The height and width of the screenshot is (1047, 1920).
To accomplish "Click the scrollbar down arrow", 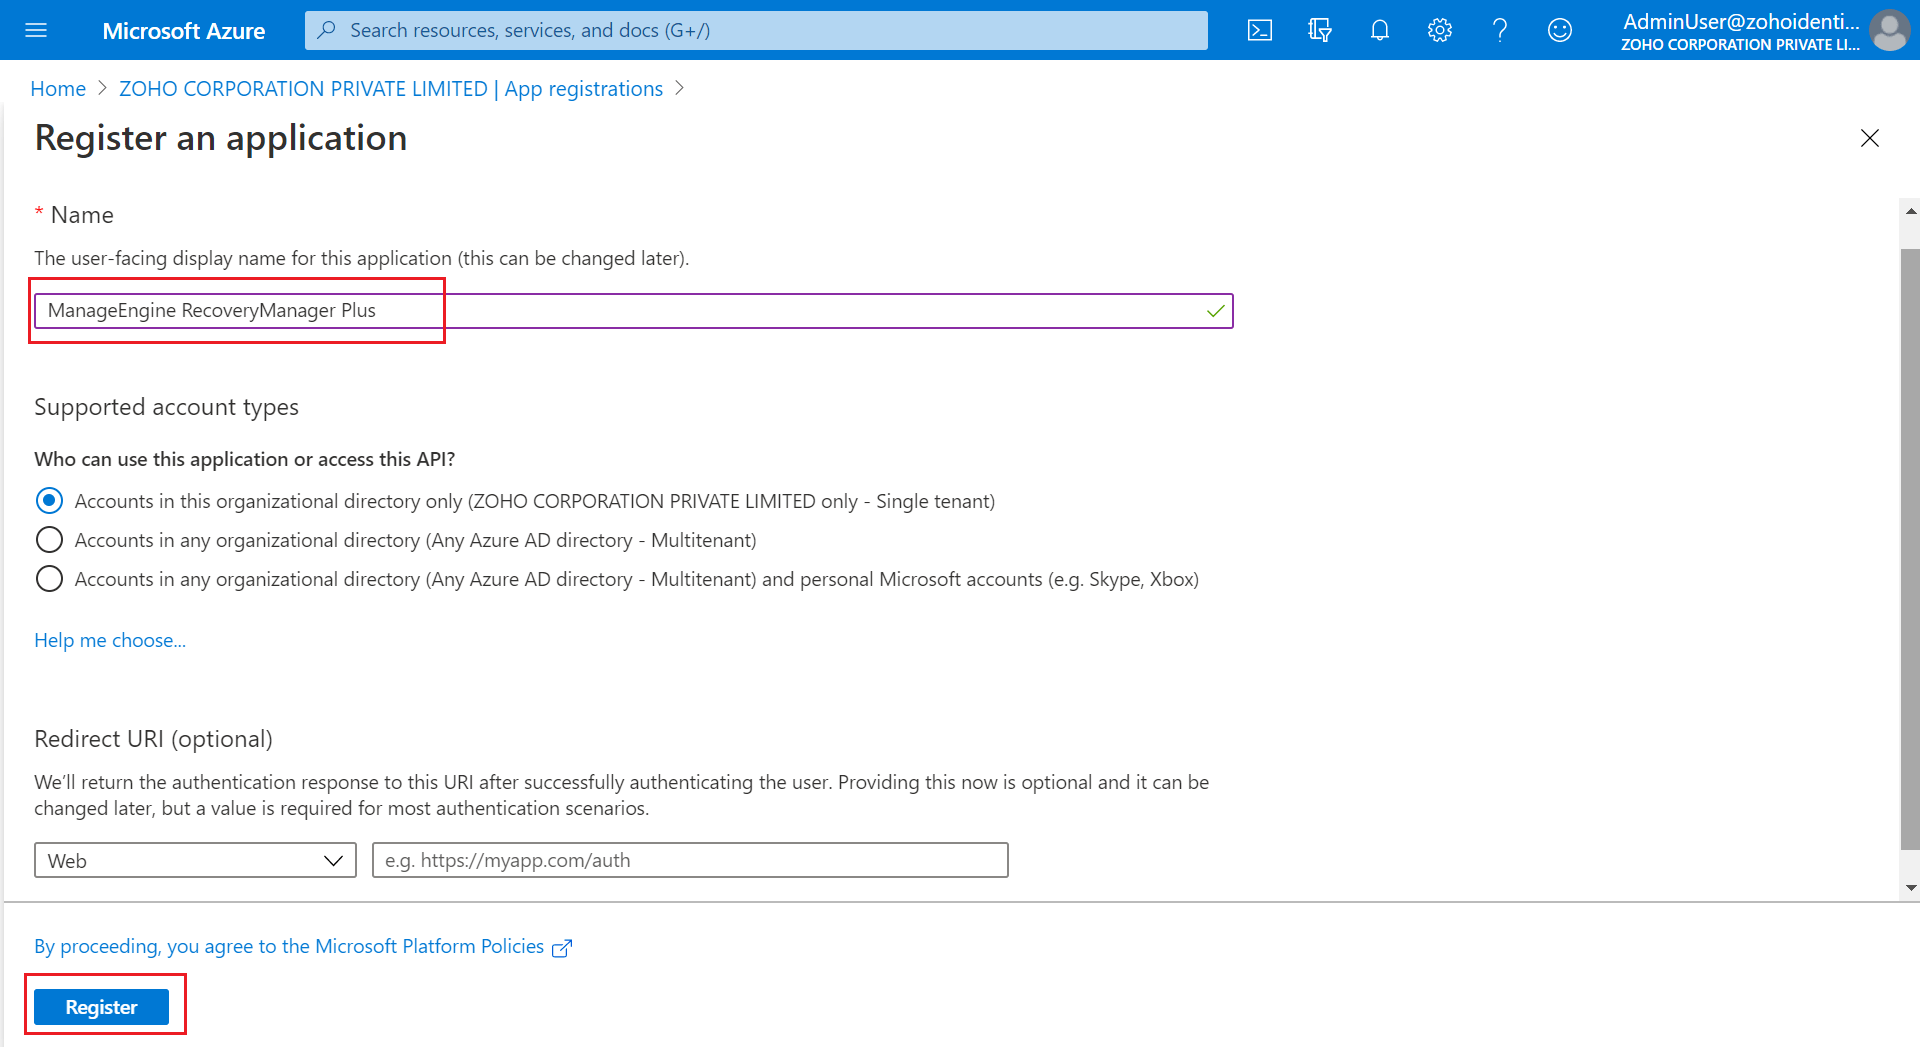I will 1911,888.
